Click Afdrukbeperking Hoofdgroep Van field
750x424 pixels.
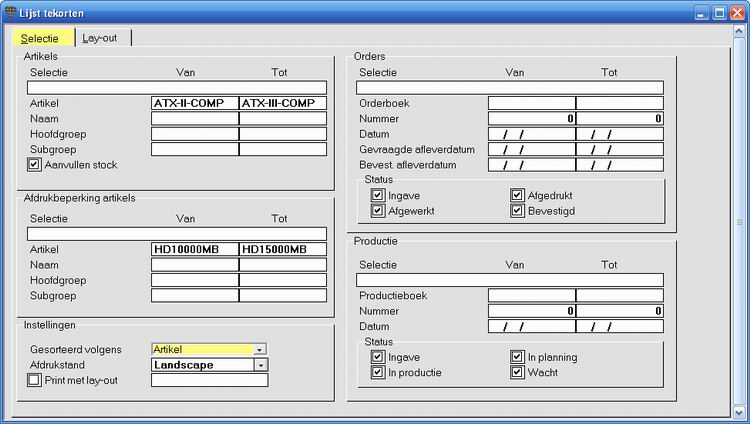click(x=195, y=280)
